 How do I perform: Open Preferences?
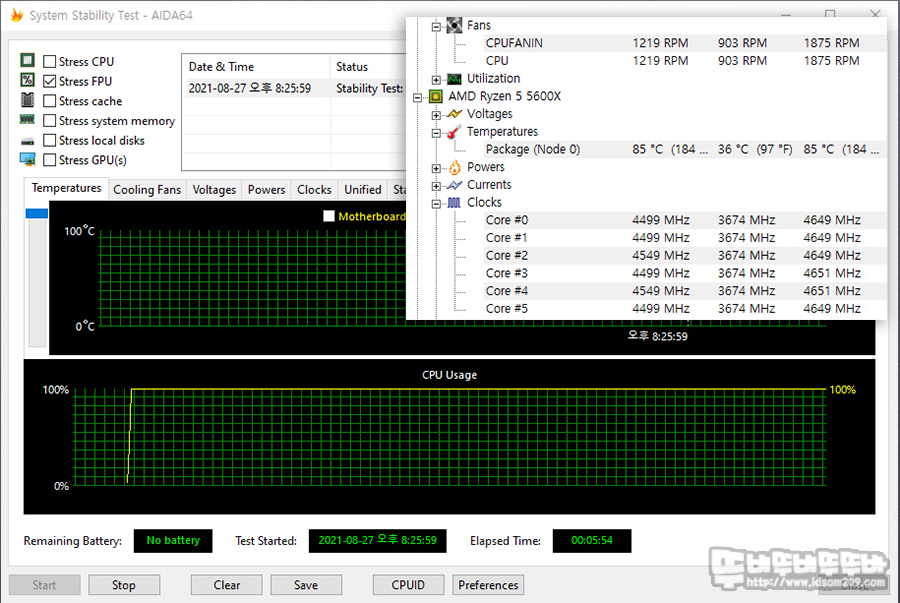pyautogui.click(x=488, y=585)
